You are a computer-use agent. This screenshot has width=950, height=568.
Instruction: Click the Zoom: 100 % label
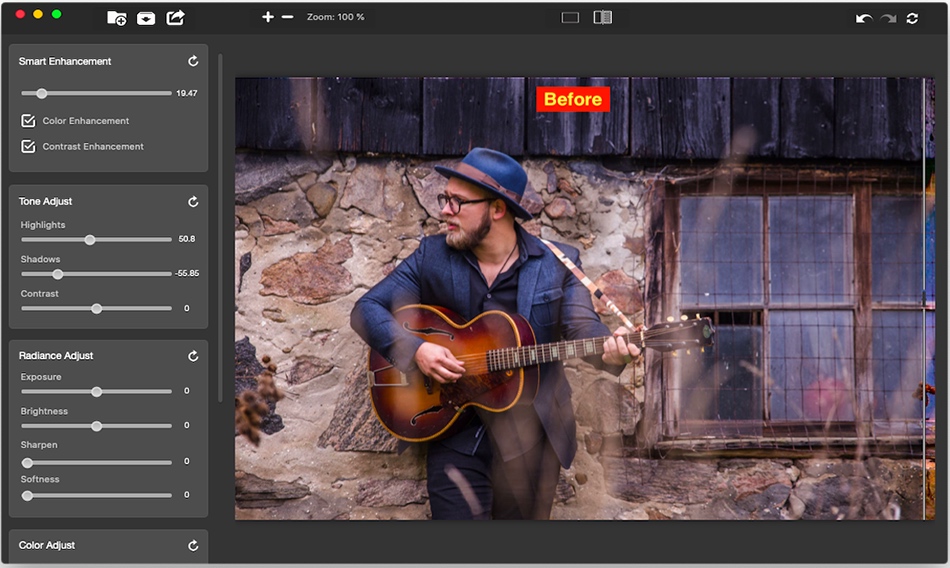pyautogui.click(x=336, y=17)
